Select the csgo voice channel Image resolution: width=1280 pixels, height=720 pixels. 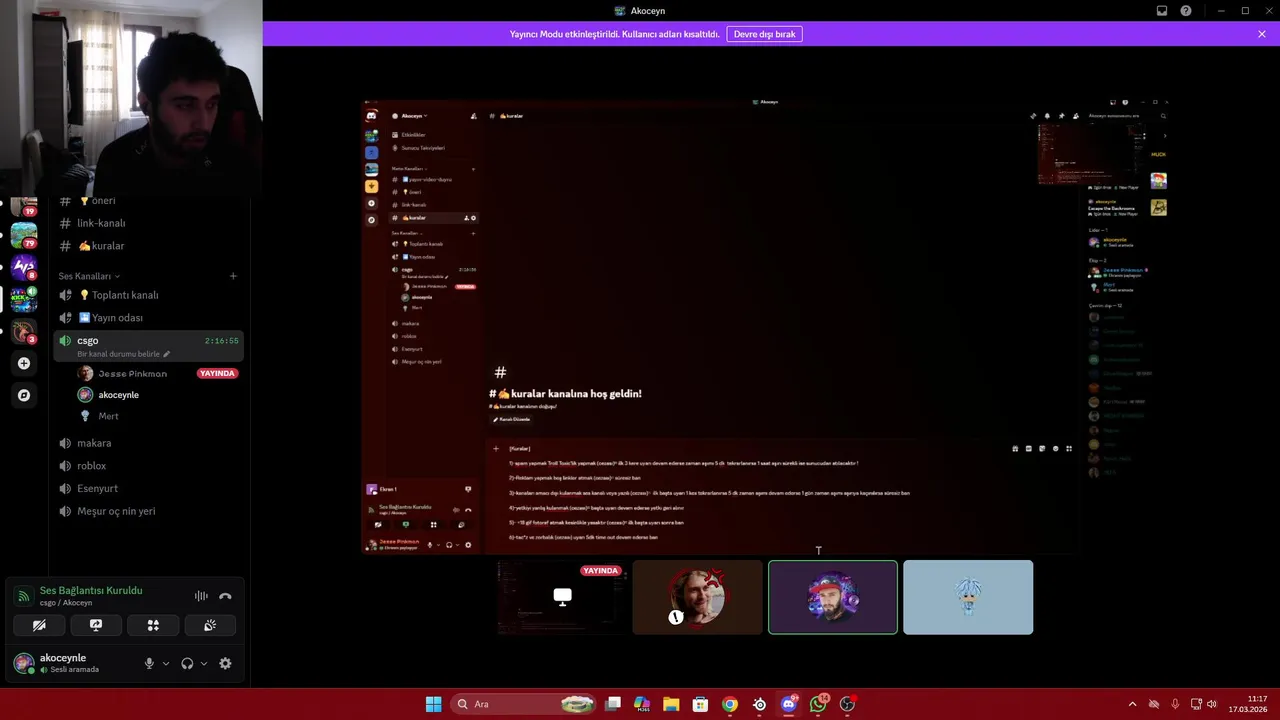pos(148,346)
